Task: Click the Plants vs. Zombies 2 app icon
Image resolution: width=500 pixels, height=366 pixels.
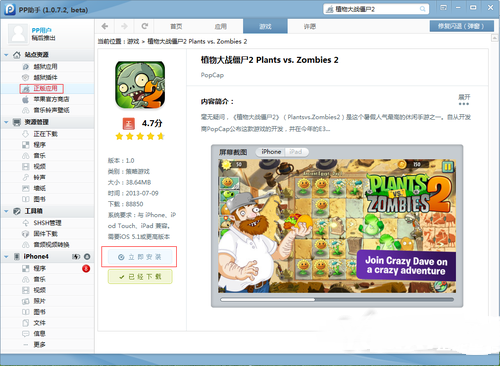Action: coord(140,85)
